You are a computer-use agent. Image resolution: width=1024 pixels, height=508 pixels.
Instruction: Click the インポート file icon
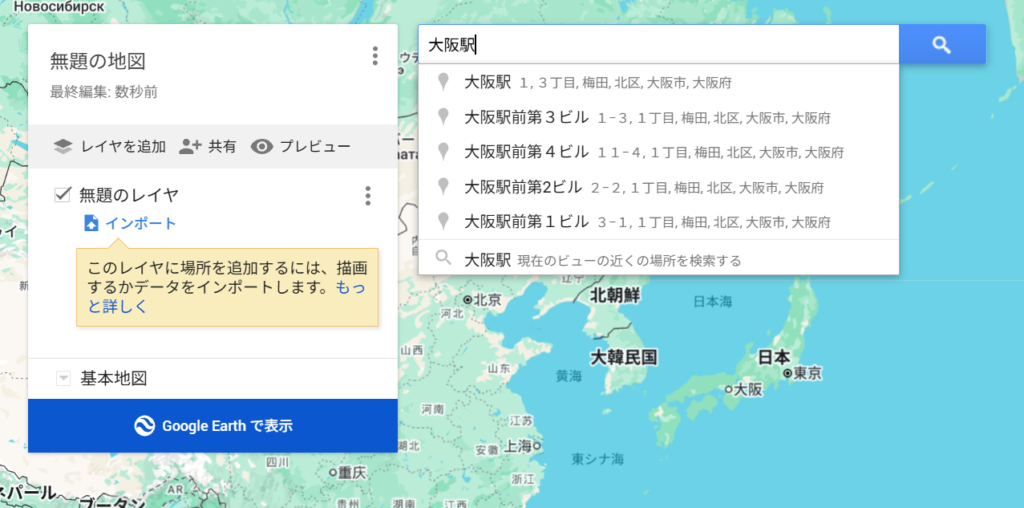(x=91, y=223)
